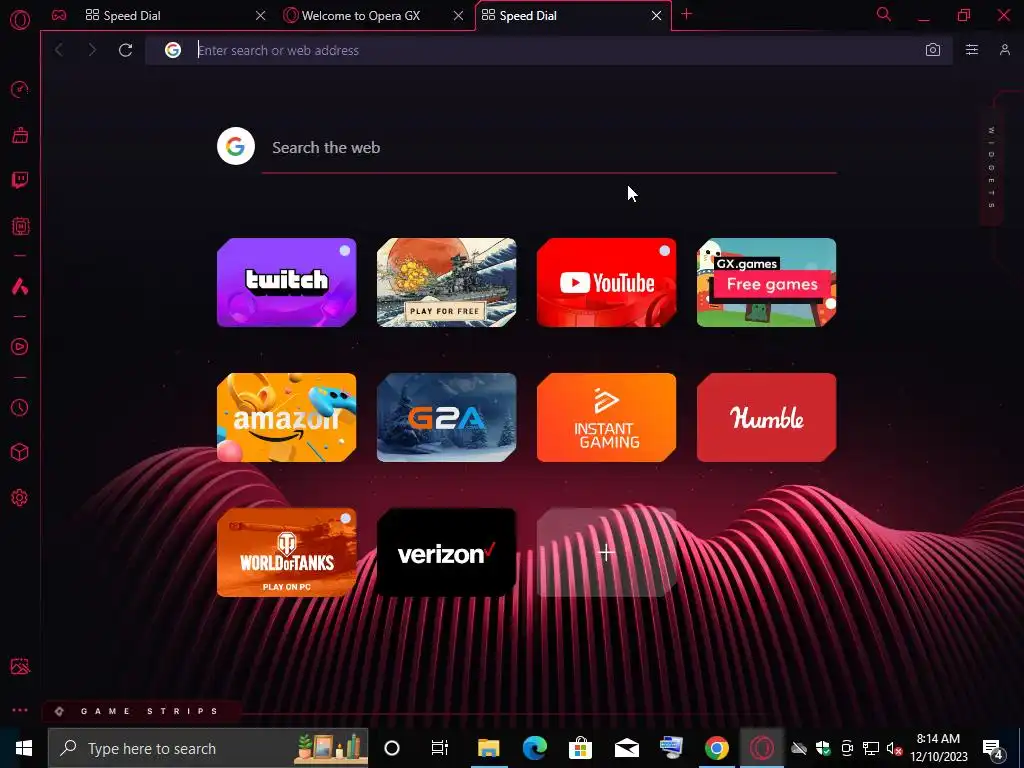Viewport: 1024px width, 768px height.
Task: Click the search tabs magnifier icon
Action: click(x=884, y=14)
